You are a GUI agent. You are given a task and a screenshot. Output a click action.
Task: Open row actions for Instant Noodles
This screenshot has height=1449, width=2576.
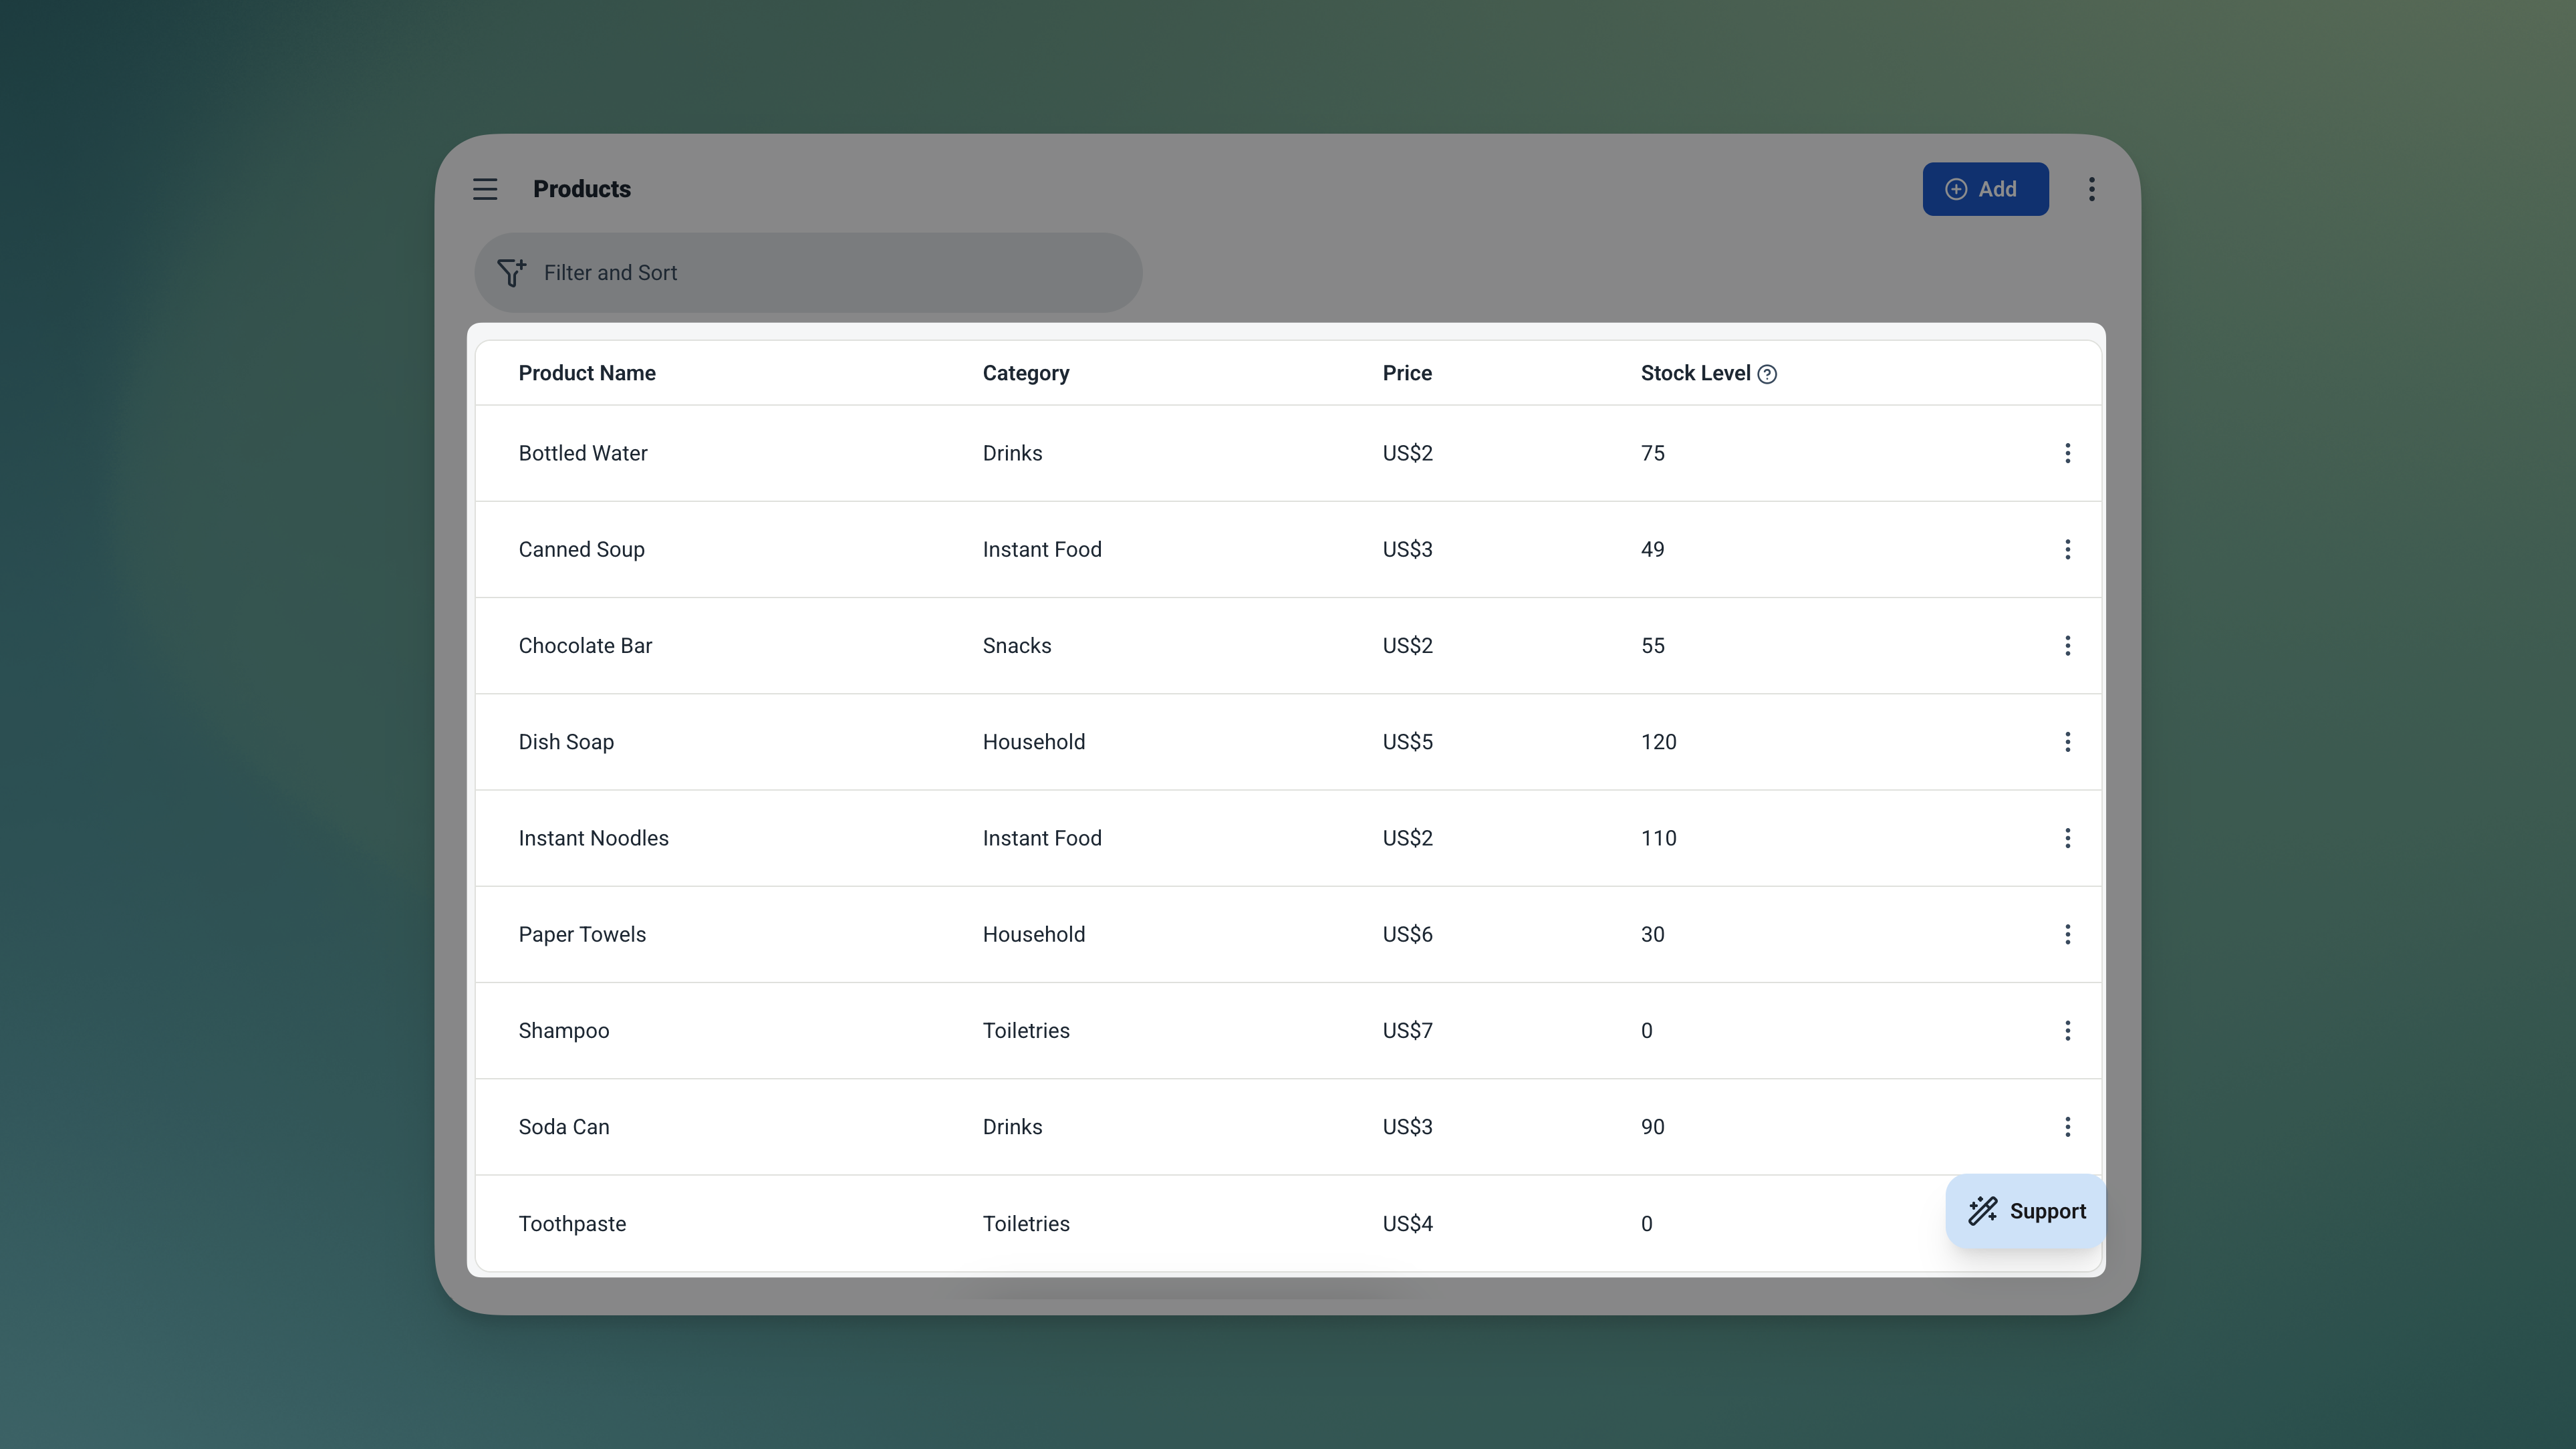2067,838
